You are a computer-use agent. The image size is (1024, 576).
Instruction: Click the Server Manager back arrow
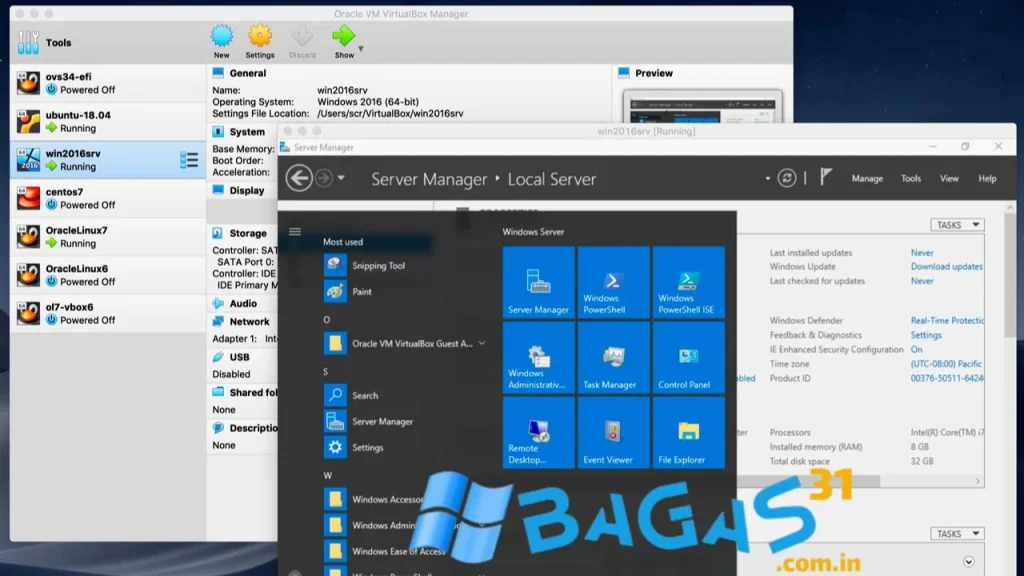[x=298, y=178]
